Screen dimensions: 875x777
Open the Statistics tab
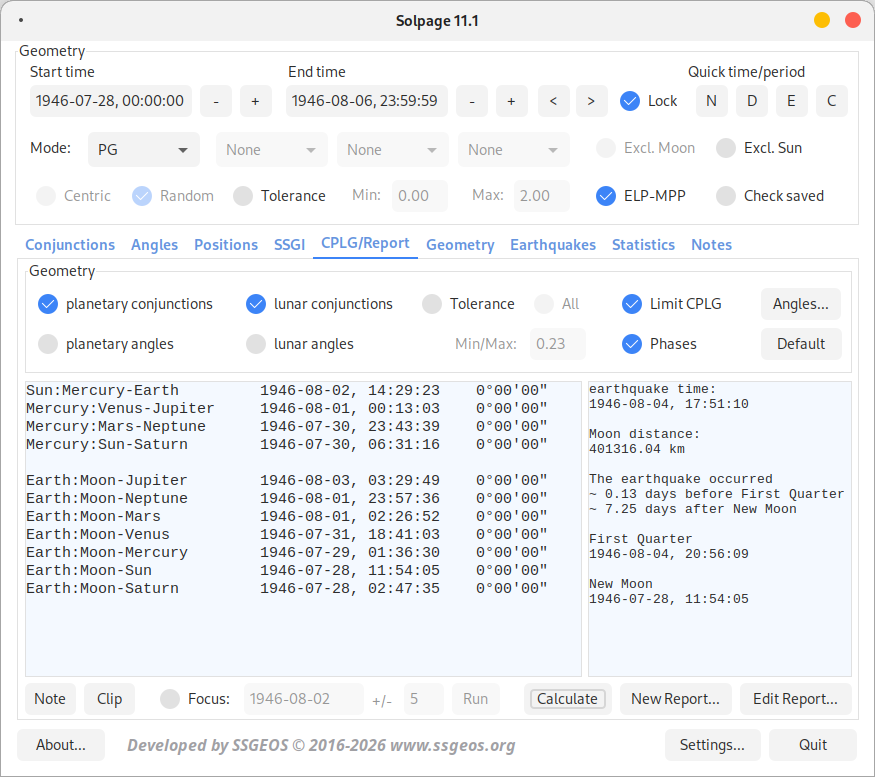click(x=643, y=245)
